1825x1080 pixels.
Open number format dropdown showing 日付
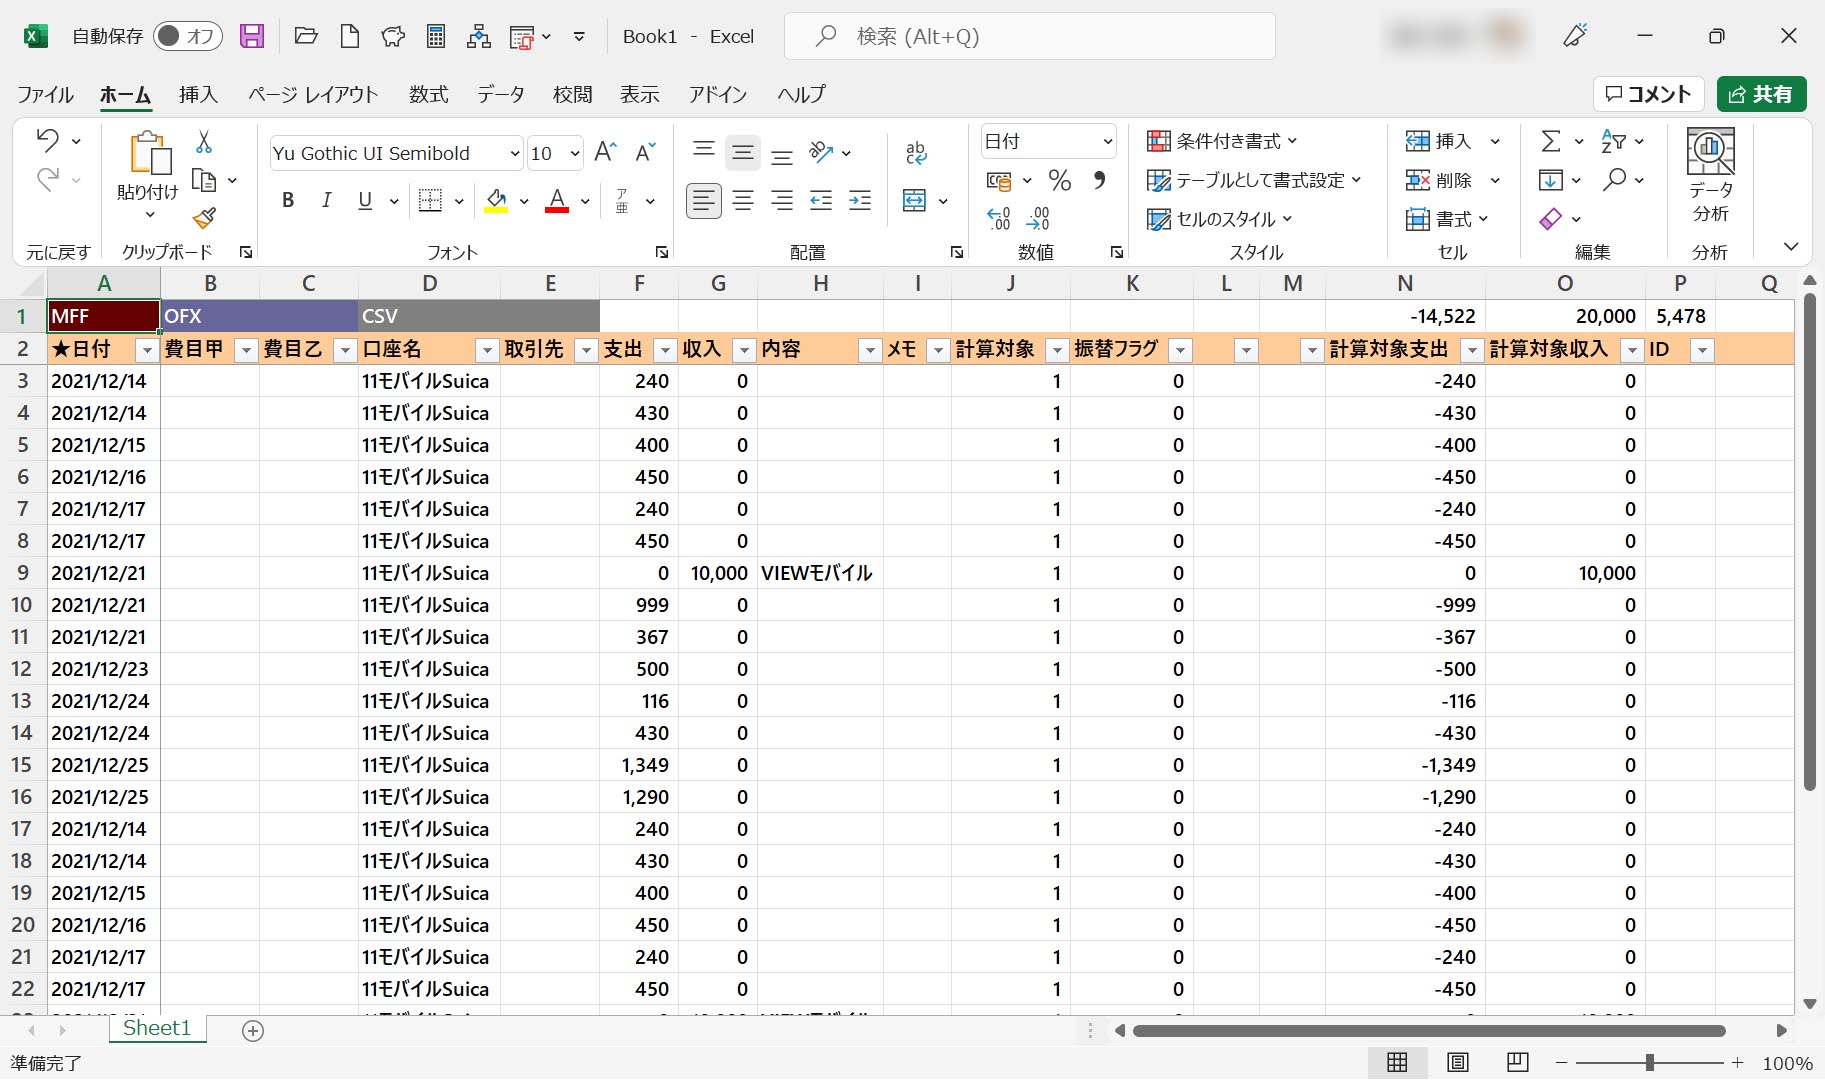click(x=1107, y=141)
